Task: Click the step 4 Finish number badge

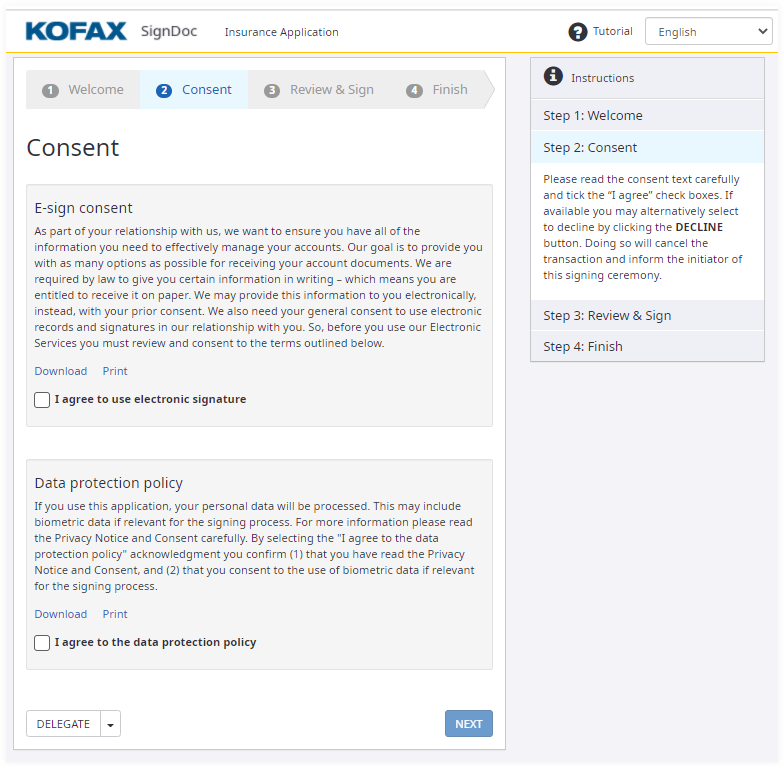Action: click(x=414, y=90)
